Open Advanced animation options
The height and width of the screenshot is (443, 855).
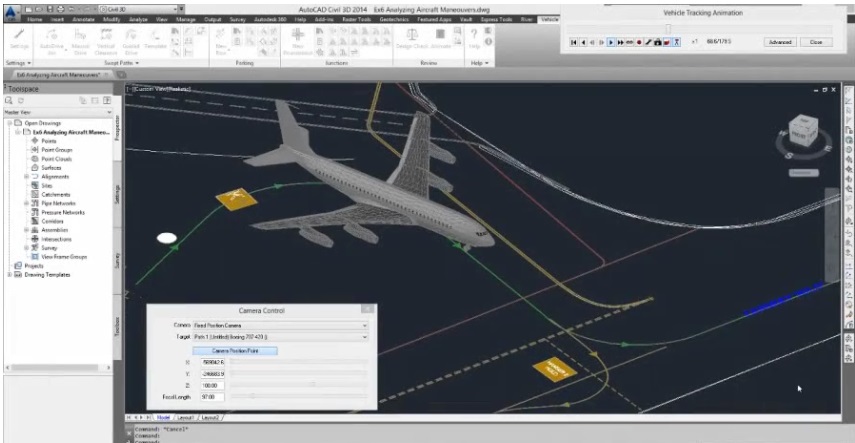780,42
